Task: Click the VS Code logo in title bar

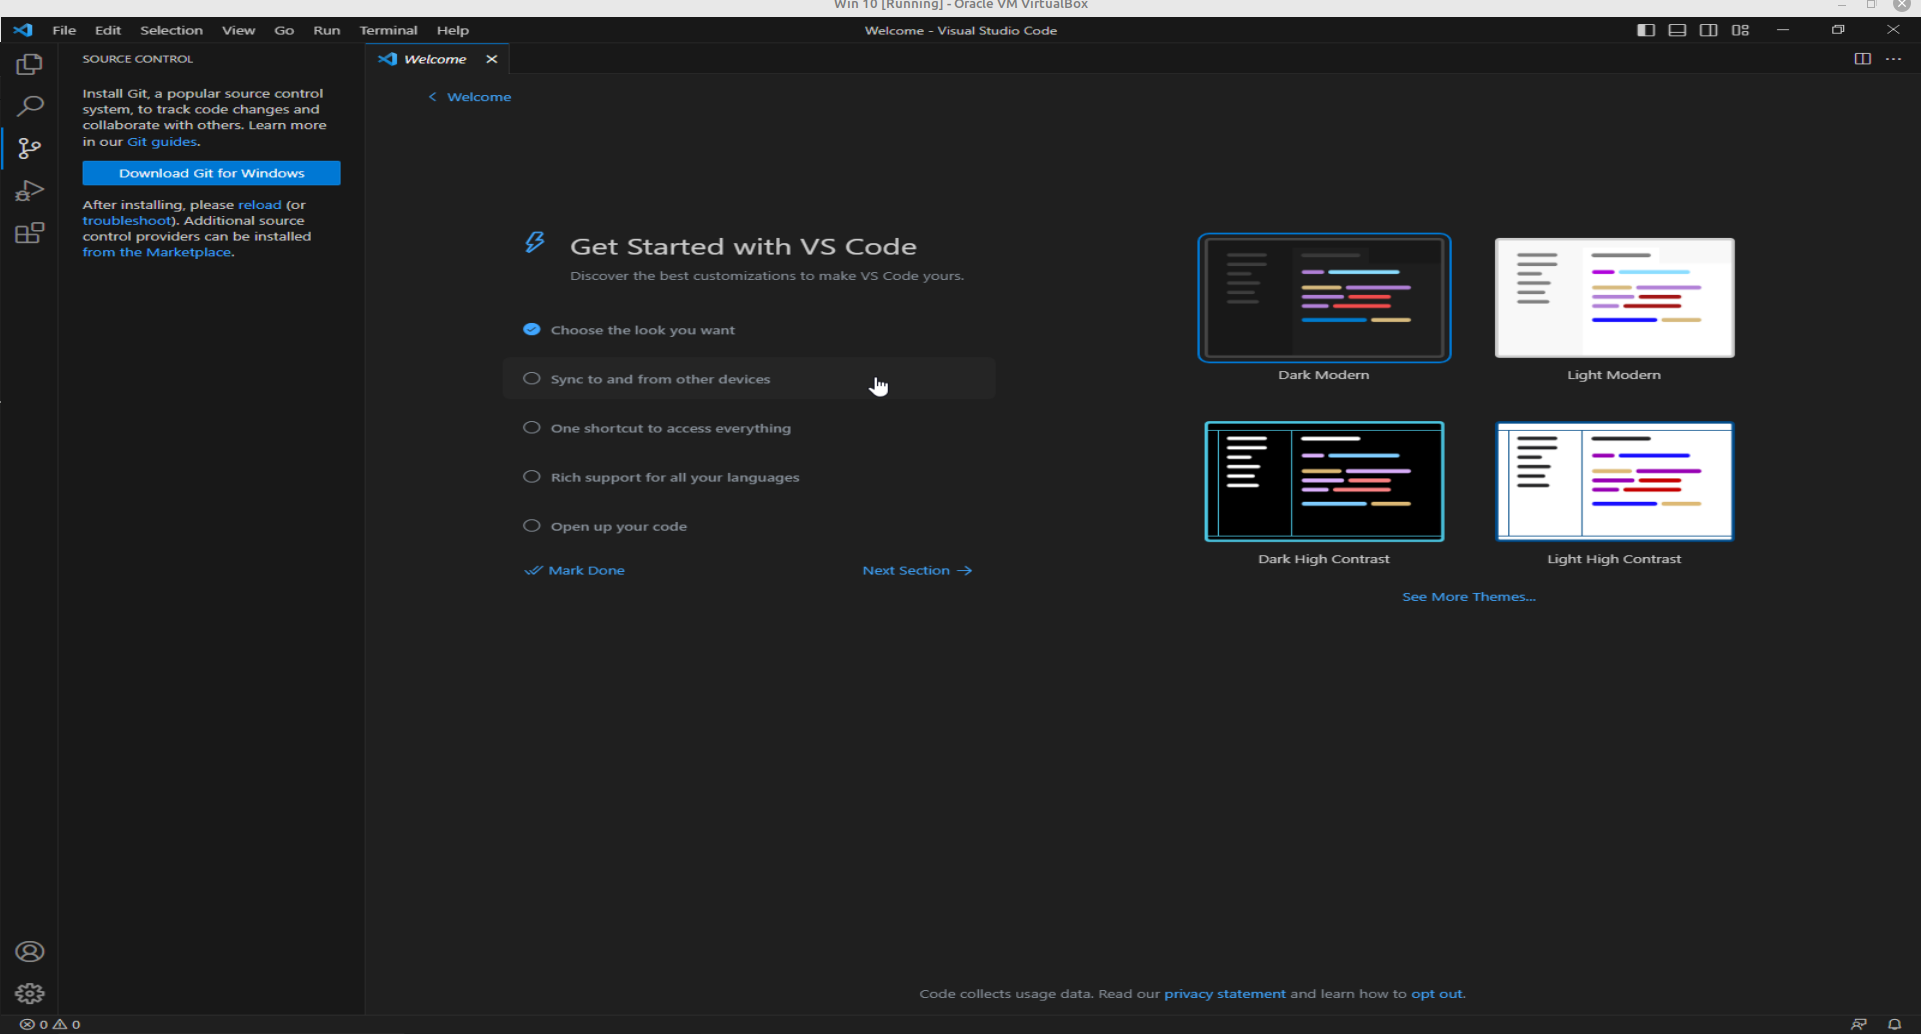Action: (x=23, y=30)
